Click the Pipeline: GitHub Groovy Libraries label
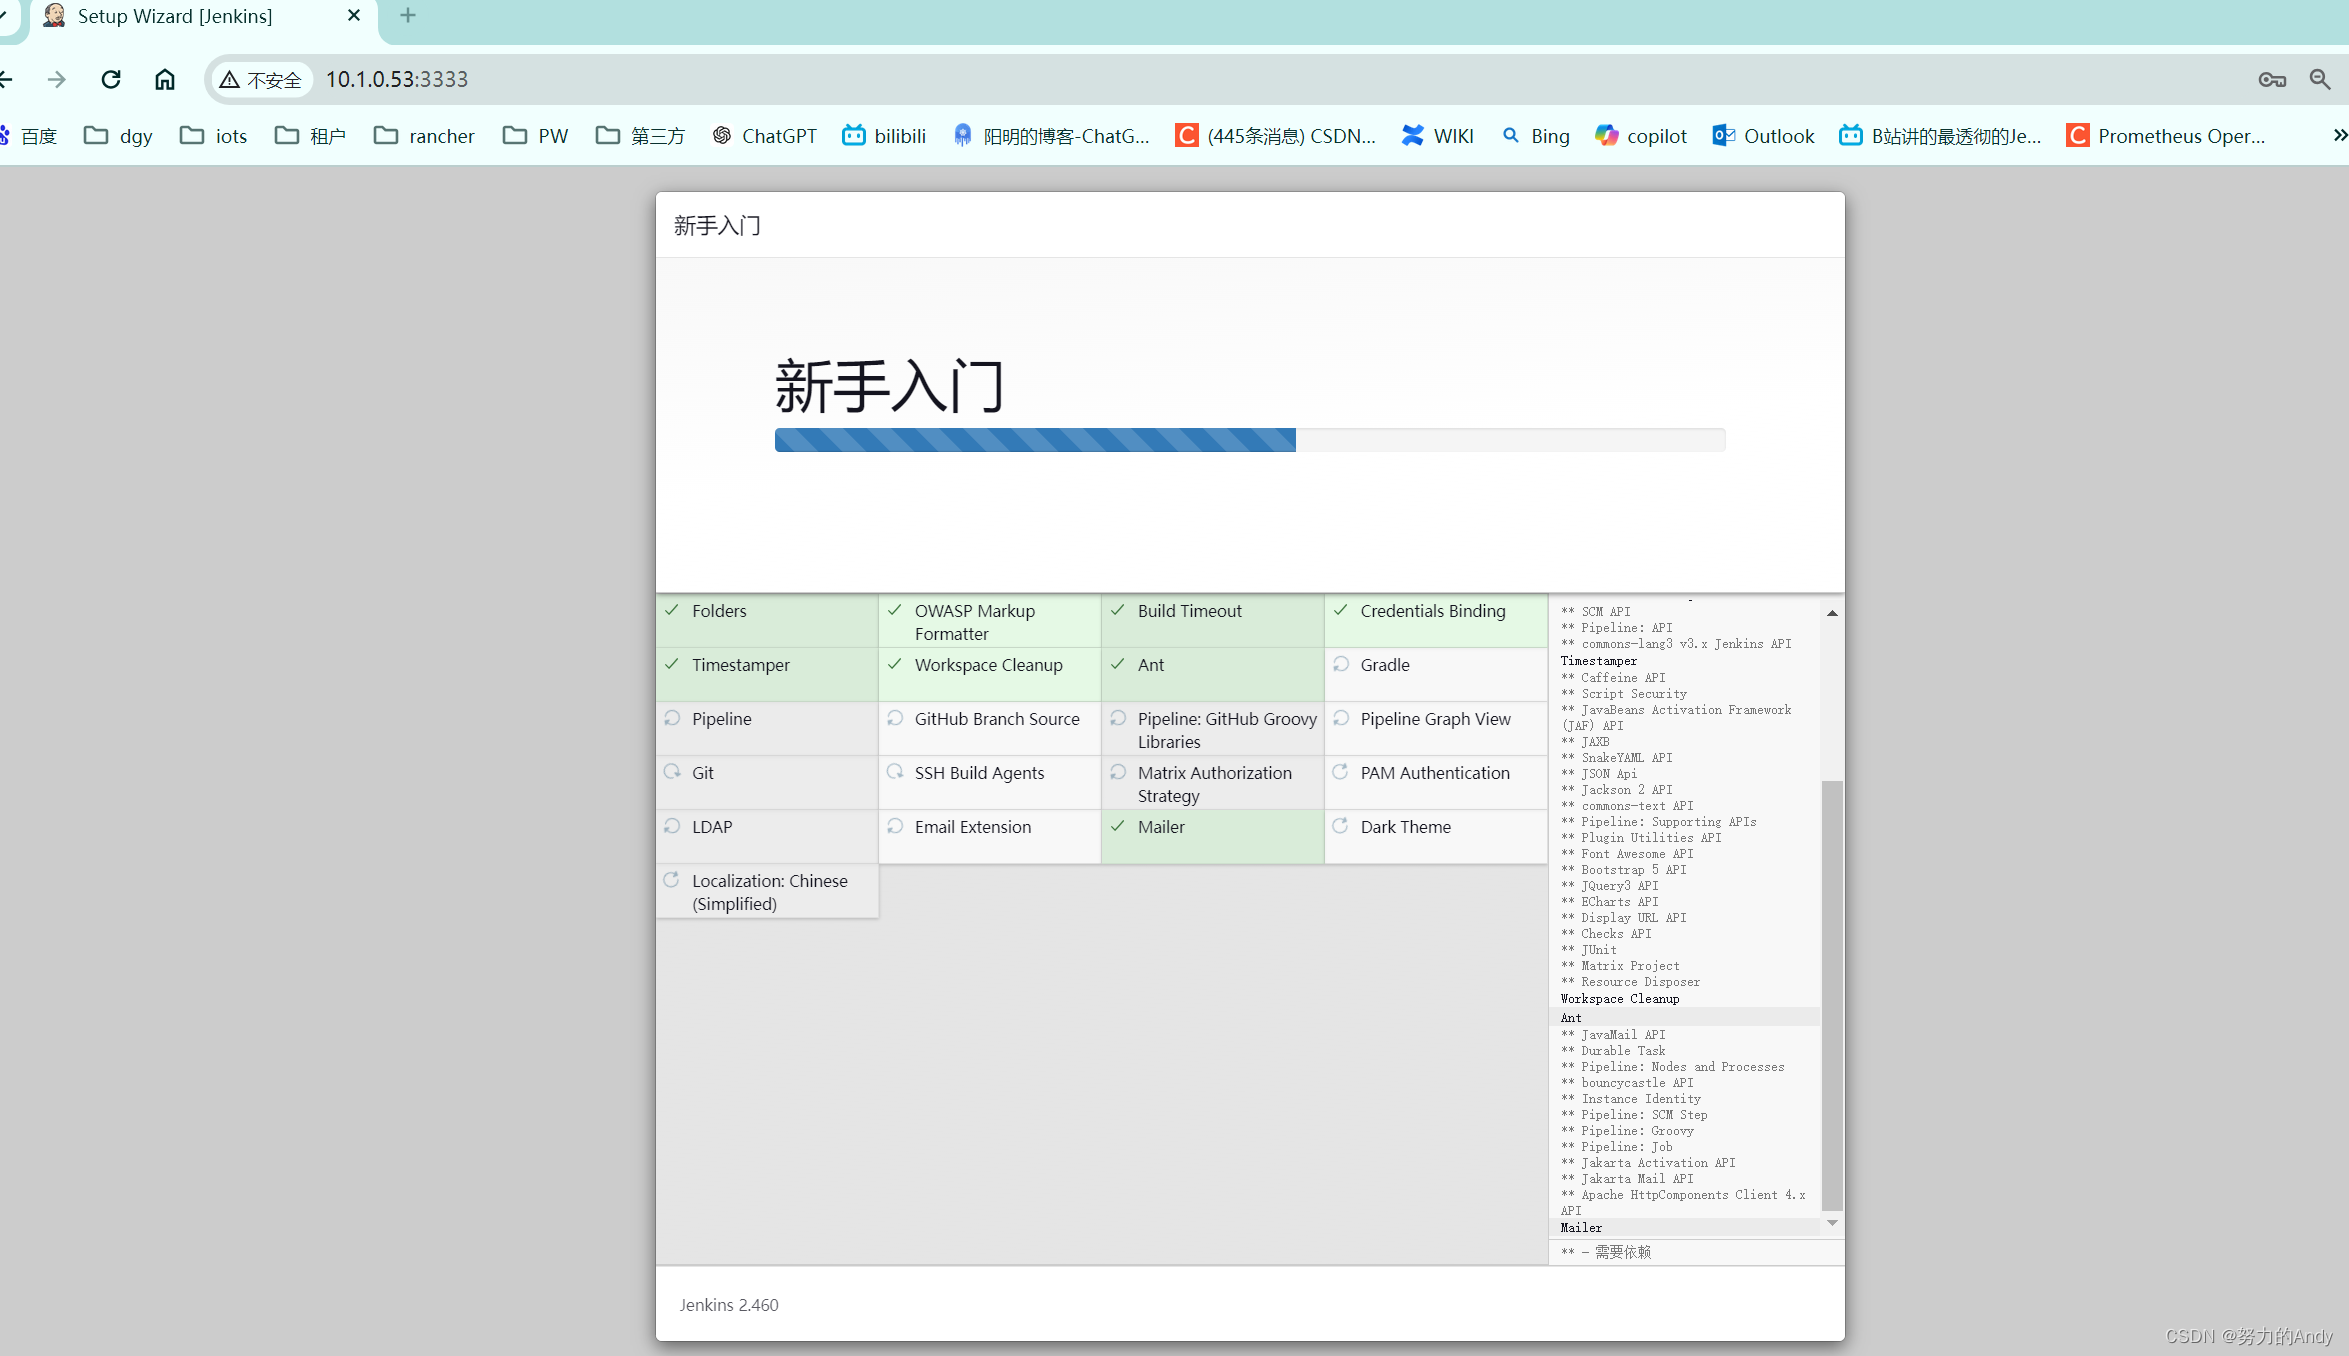 tap(1227, 730)
